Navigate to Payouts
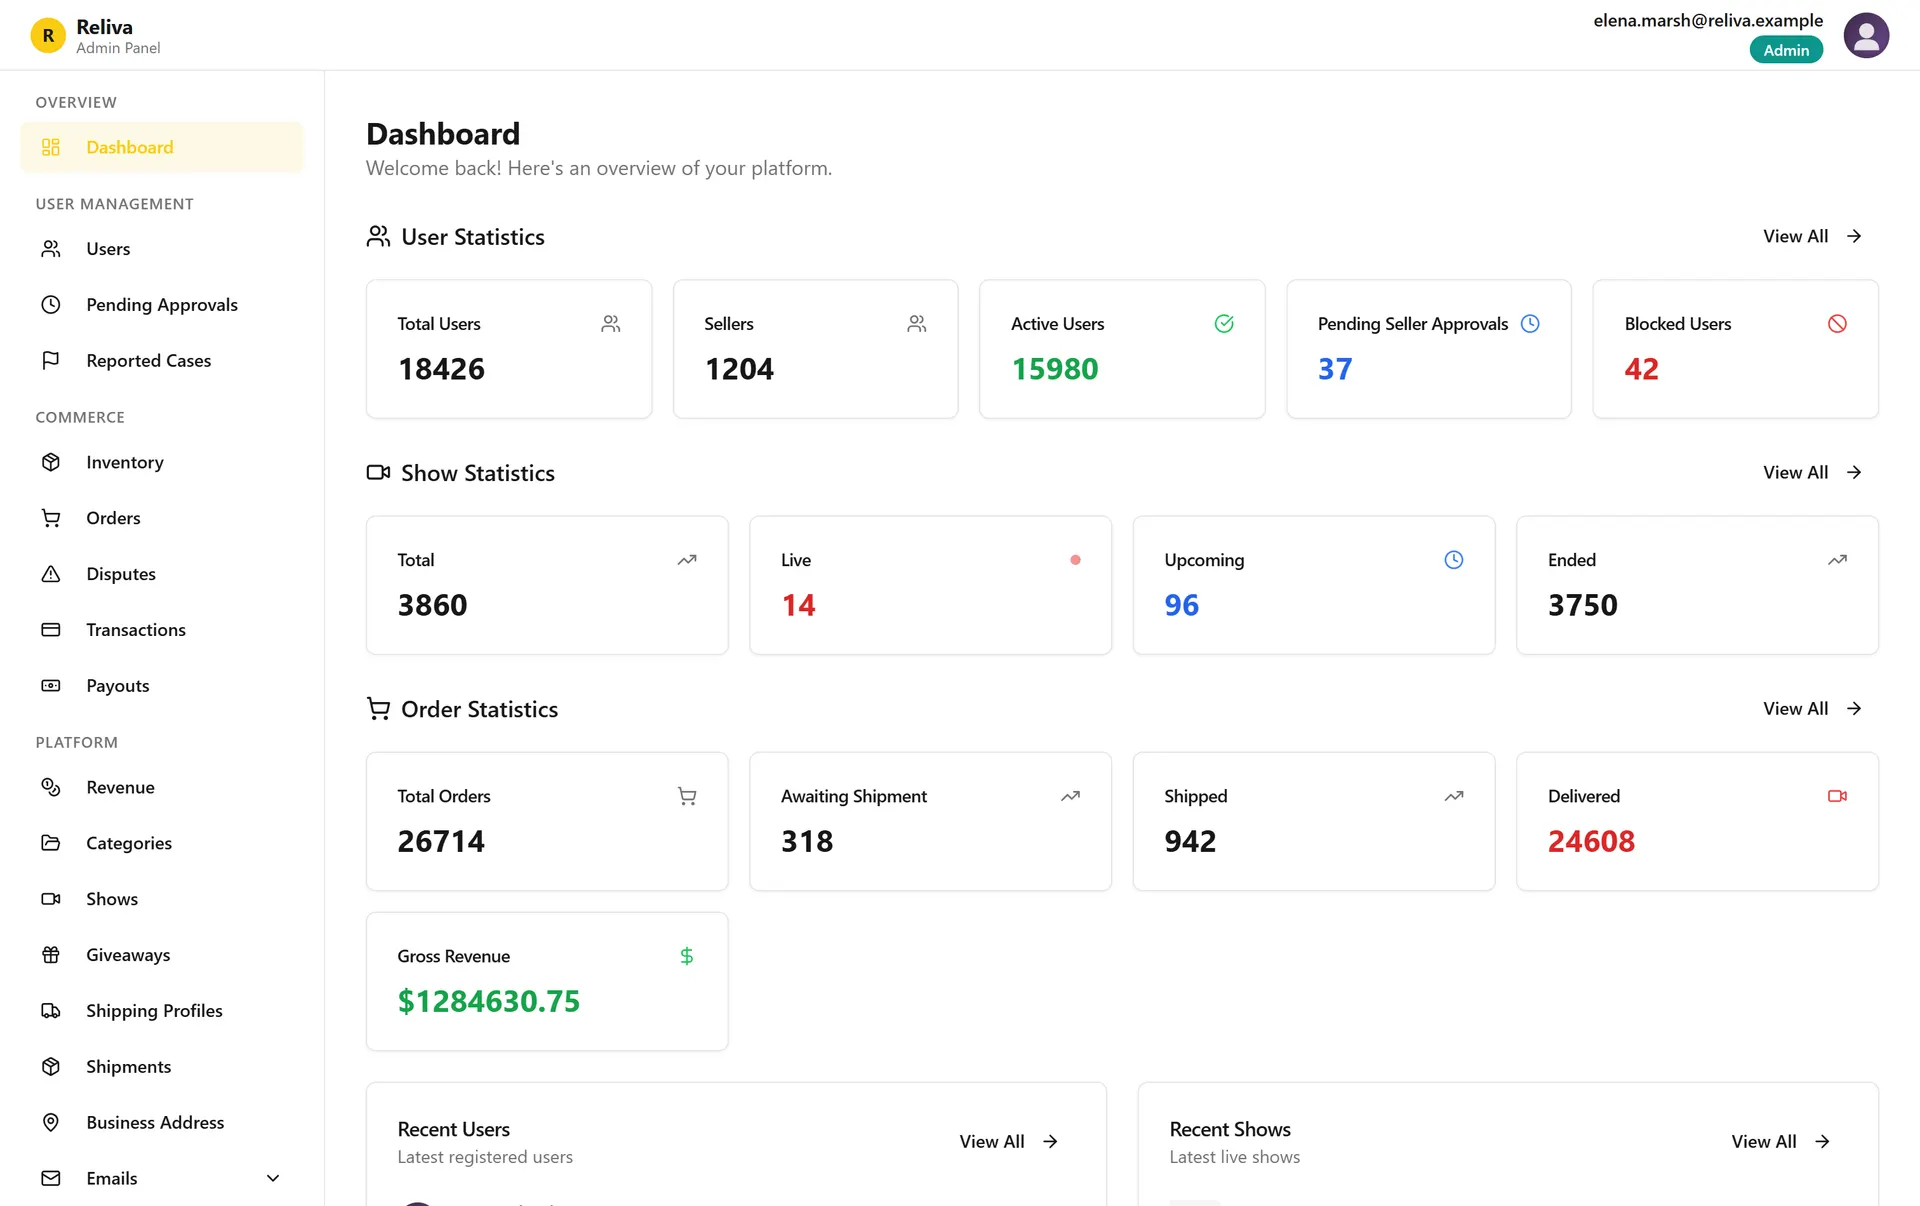 pyautogui.click(x=162, y=686)
